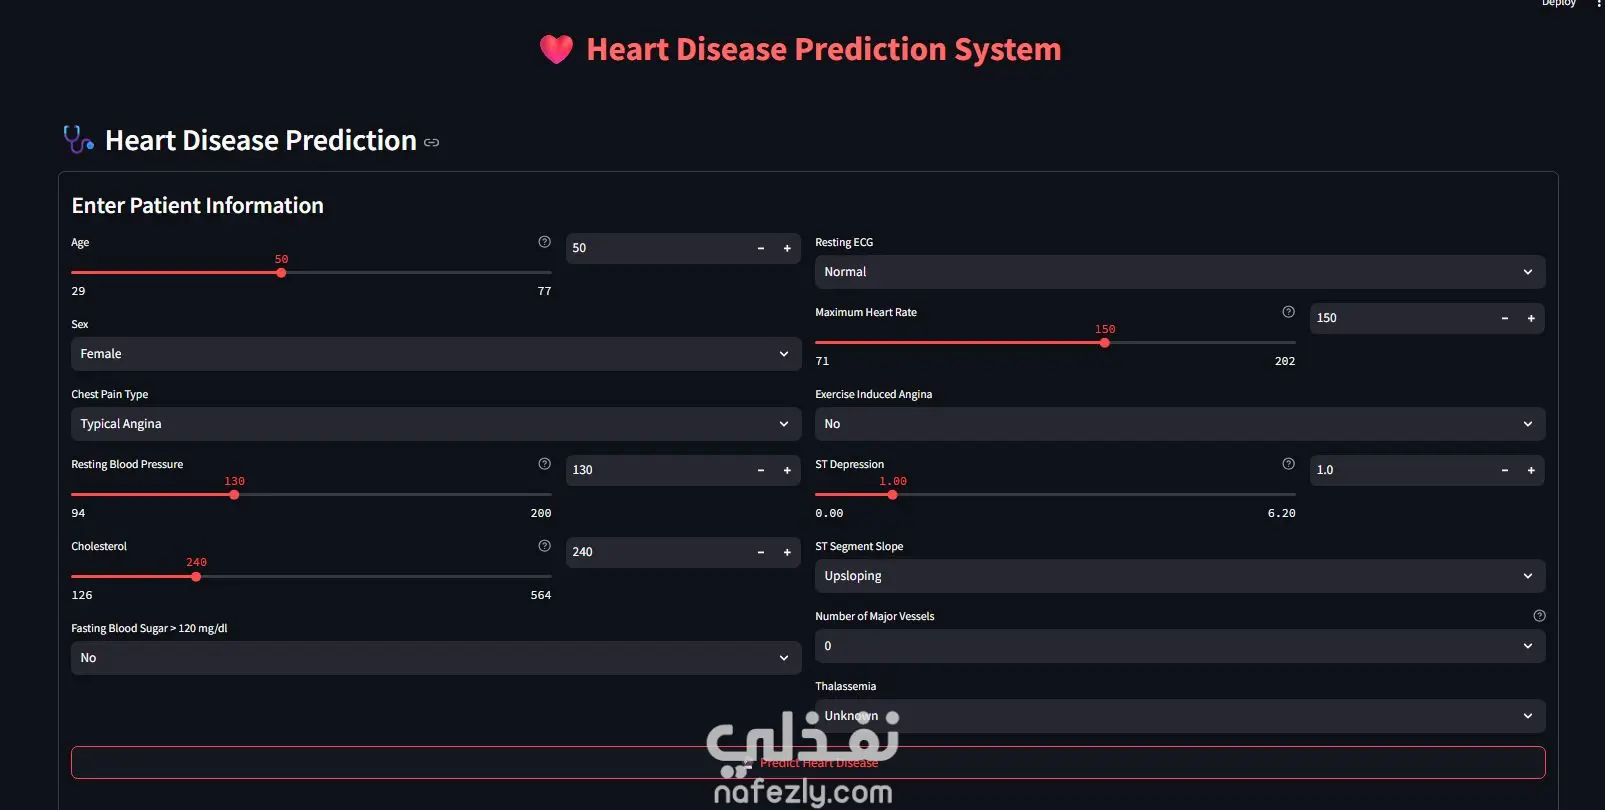This screenshot has width=1605, height=810.
Task: Click the Cholesterol help icon
Action: pyautogui.click(x=544, y=546)
